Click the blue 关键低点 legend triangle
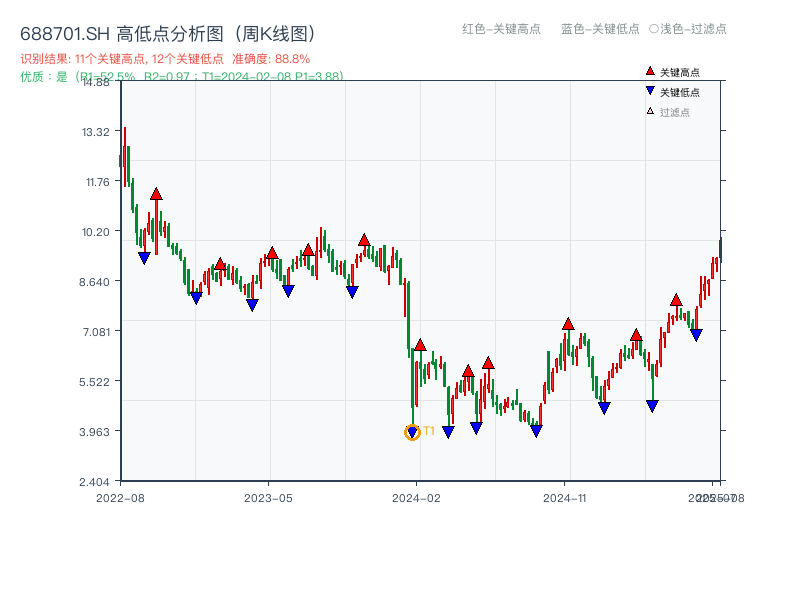This screenshot has height=600, width=800. coord(650,92)
